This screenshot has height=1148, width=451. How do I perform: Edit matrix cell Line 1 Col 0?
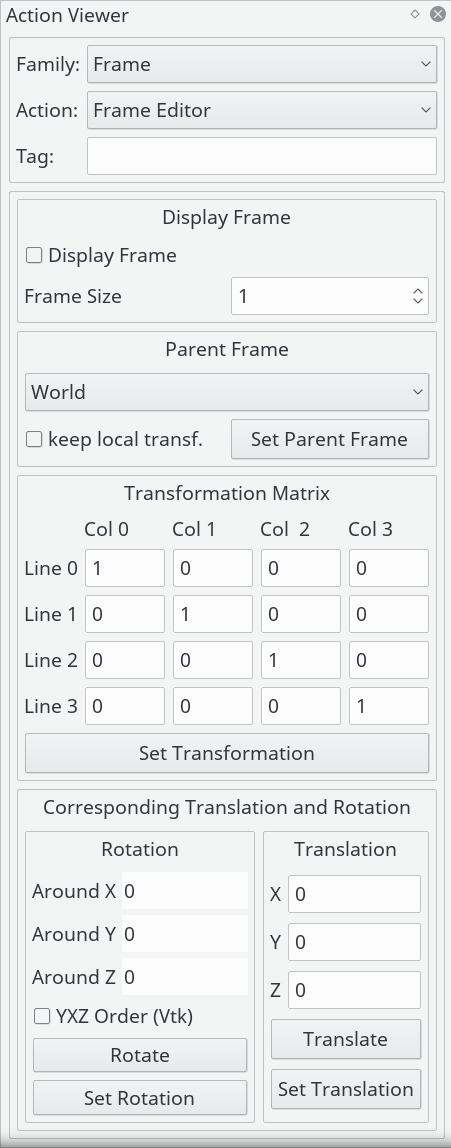coord(125,614)
